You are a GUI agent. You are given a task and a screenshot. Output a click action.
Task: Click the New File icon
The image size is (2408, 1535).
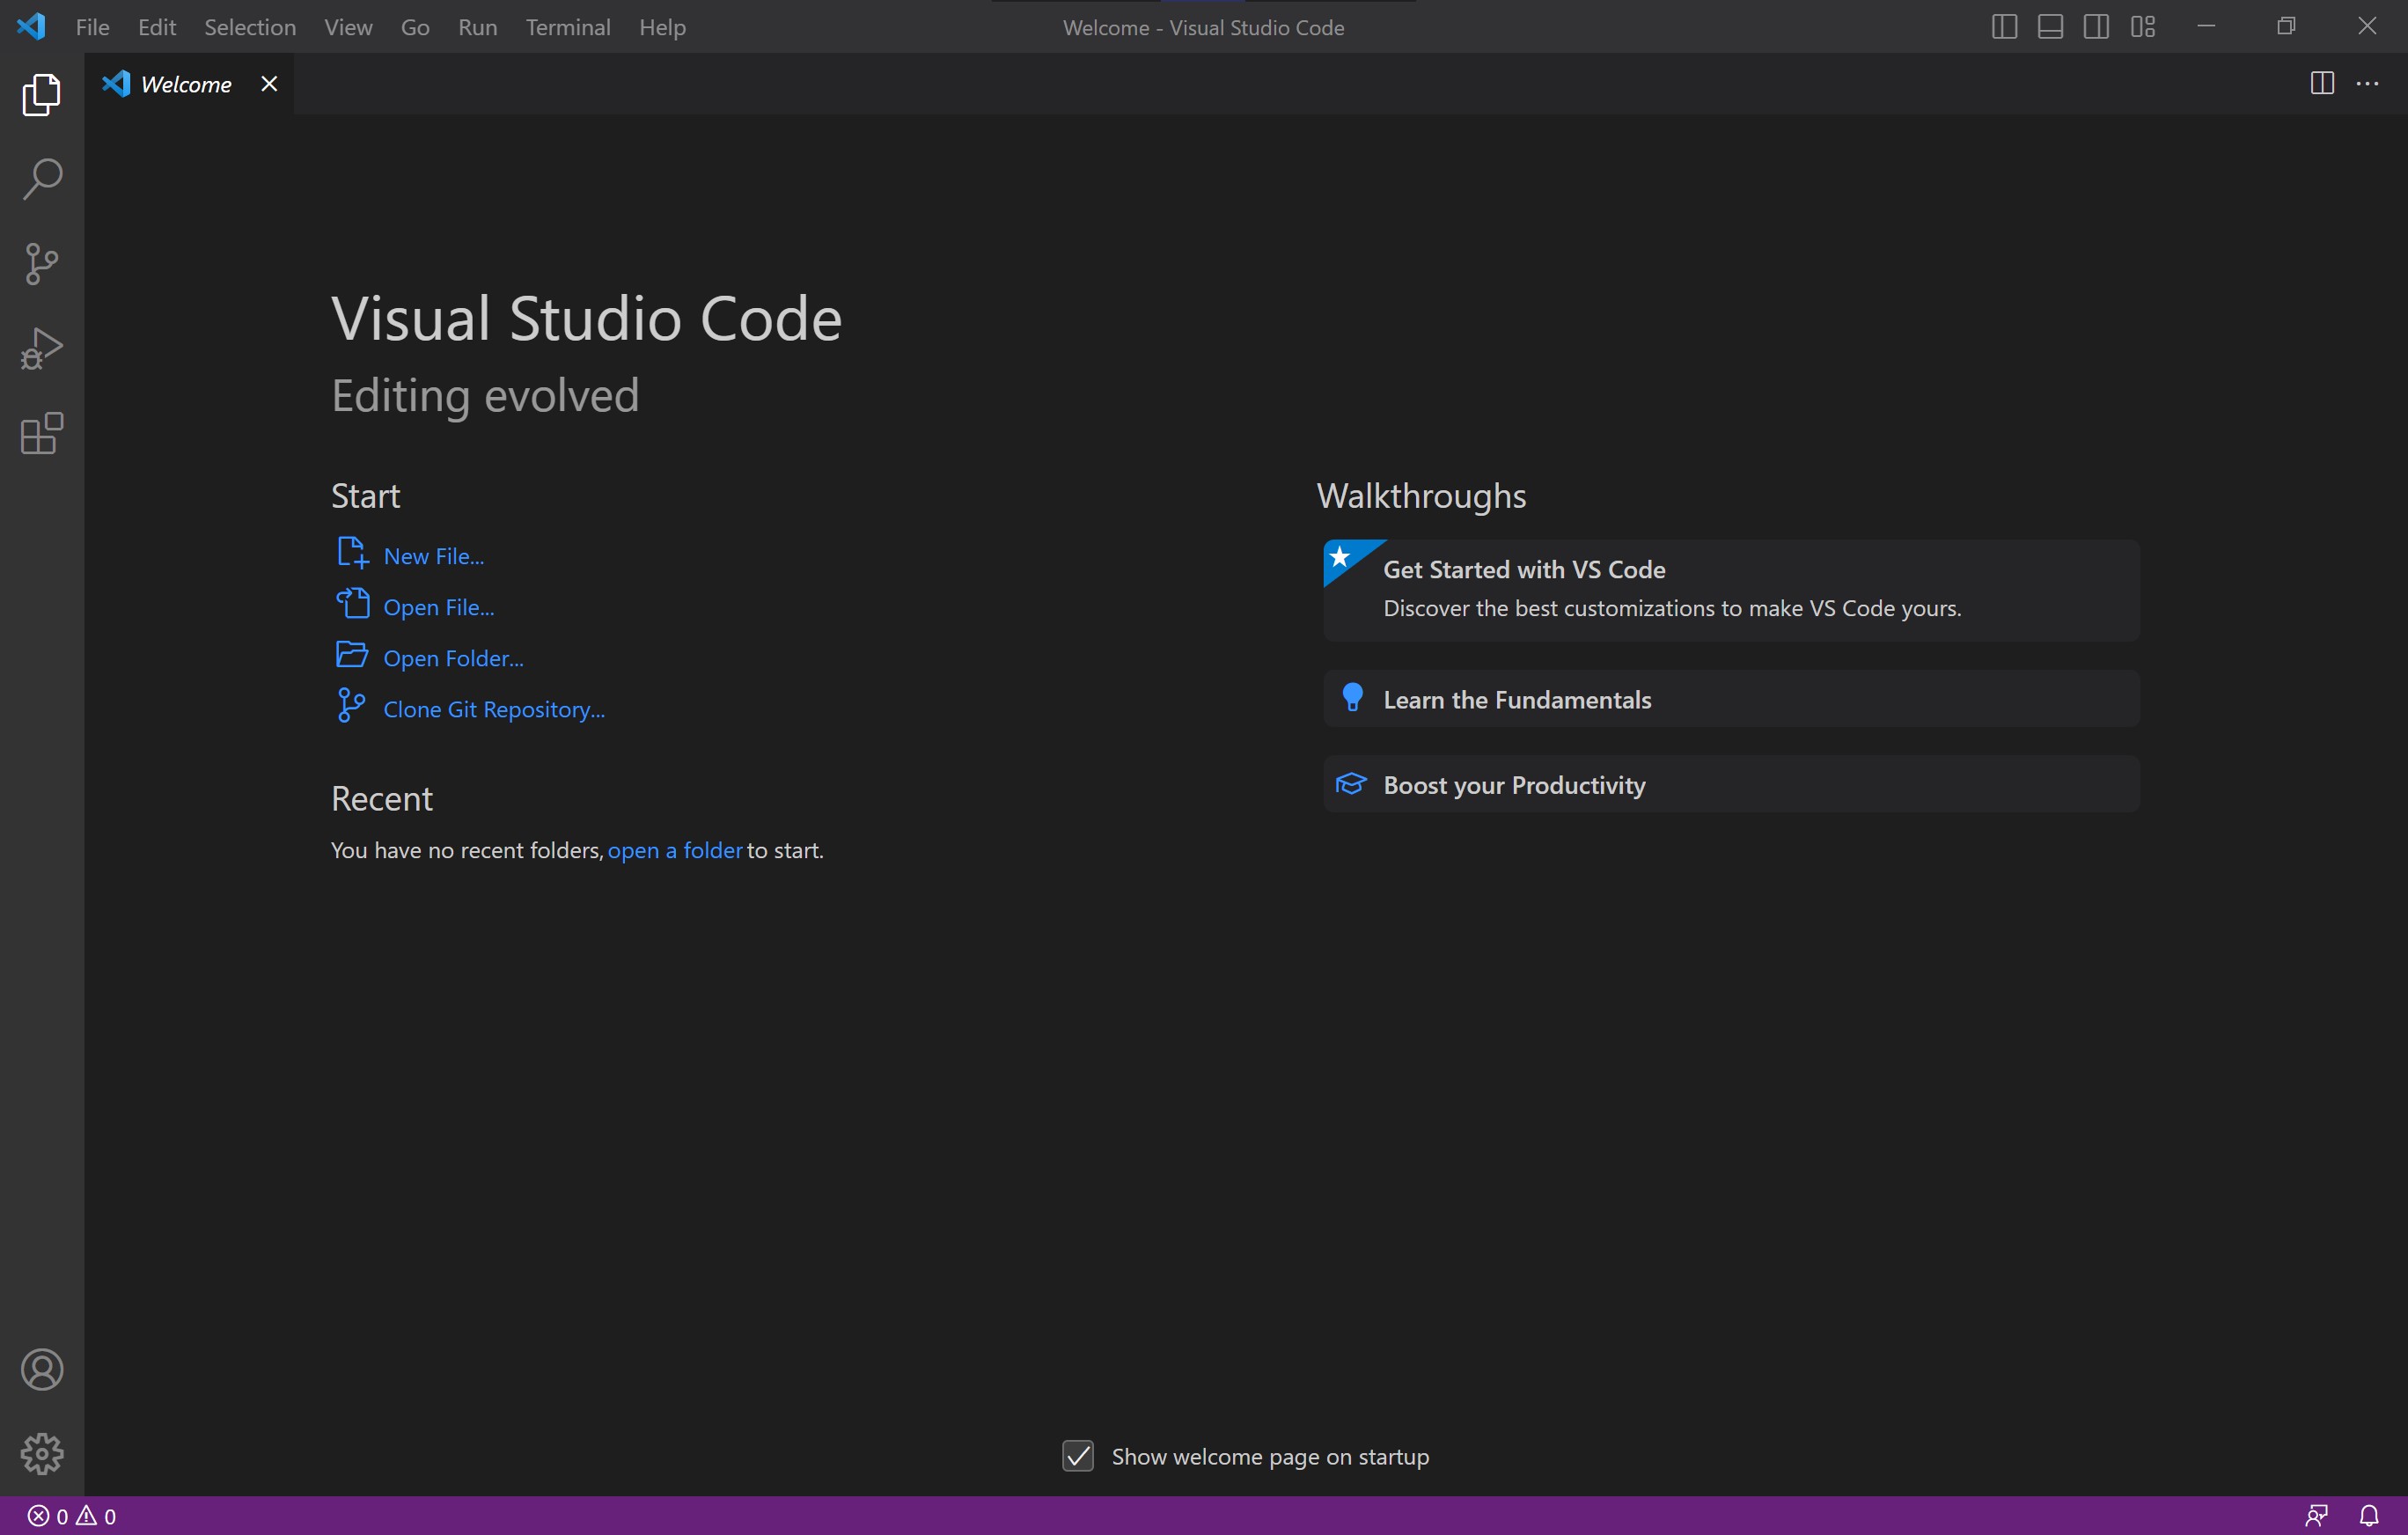[x=352, y=552]
